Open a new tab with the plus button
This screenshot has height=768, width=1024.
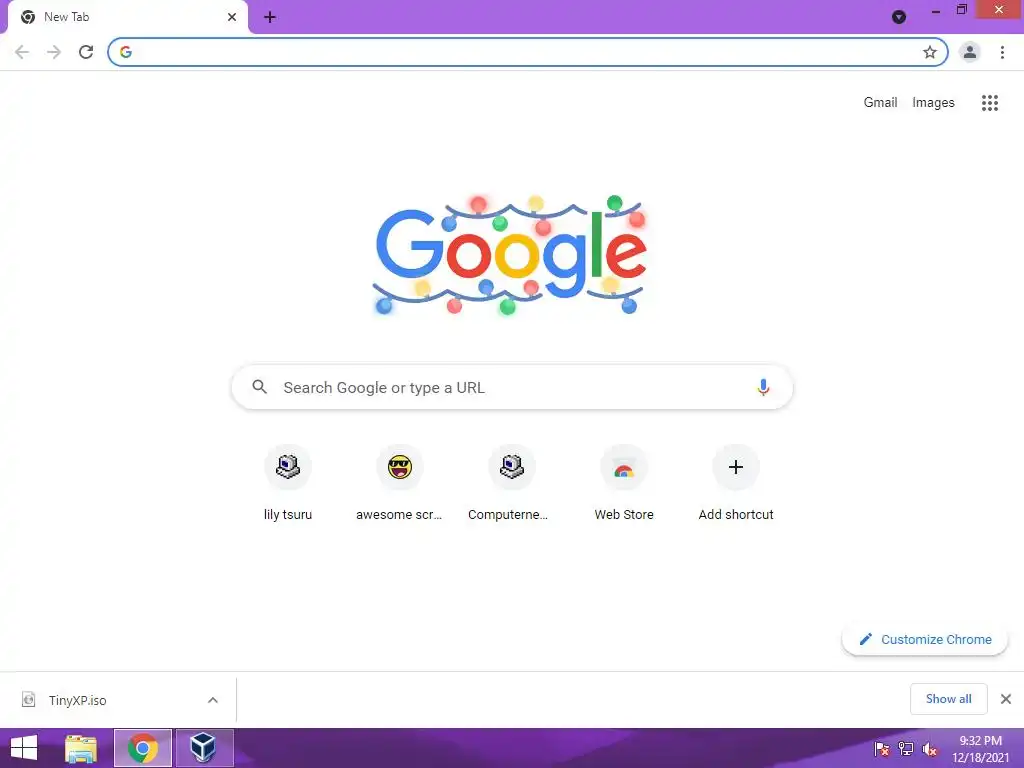tap(270, 18)
